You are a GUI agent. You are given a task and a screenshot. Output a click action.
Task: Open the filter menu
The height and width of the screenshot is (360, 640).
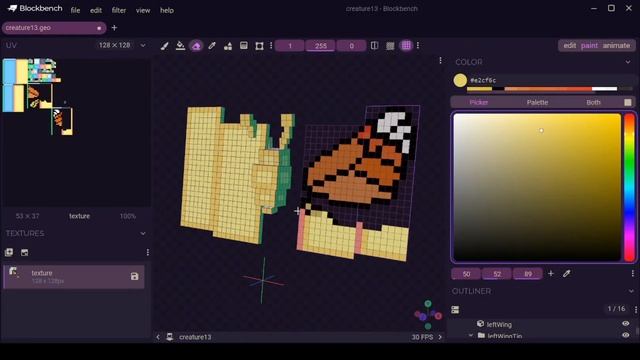119,10
